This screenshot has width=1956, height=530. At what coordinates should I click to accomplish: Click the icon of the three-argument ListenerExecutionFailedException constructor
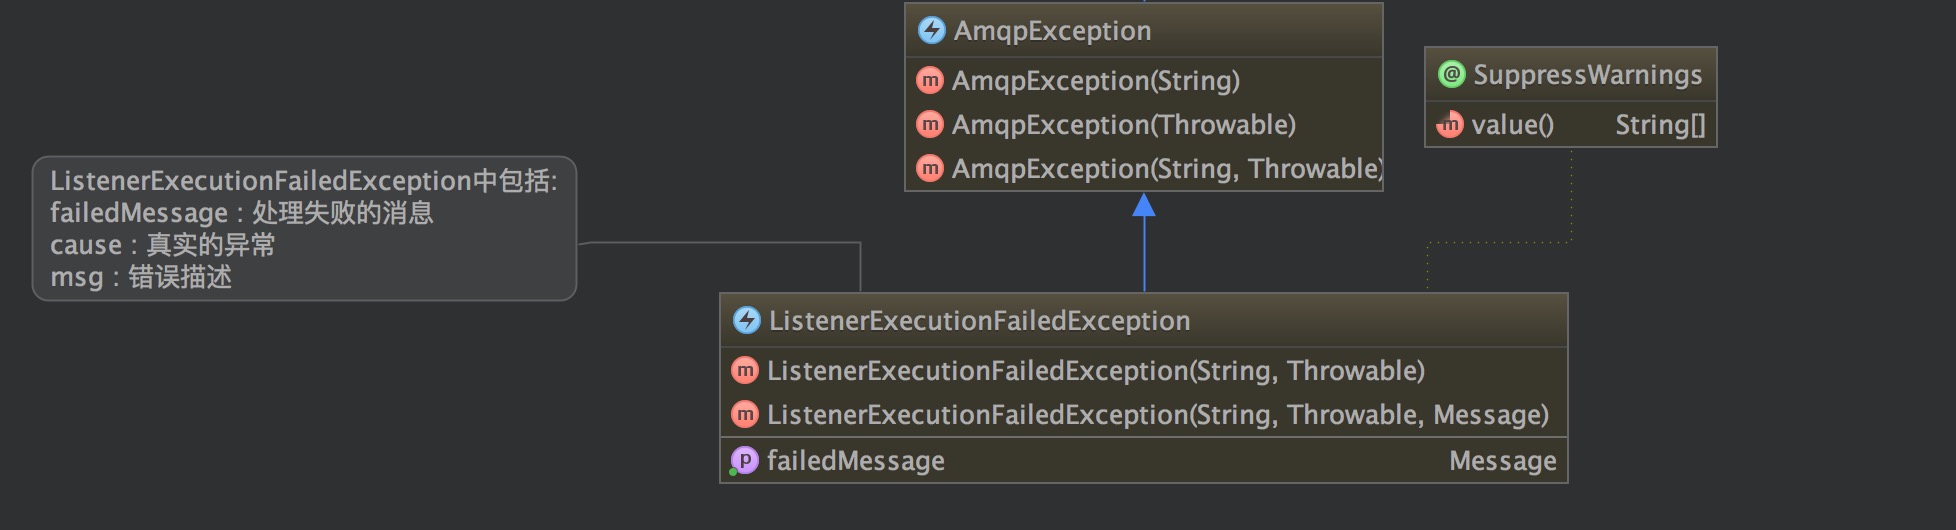[745, 414]
